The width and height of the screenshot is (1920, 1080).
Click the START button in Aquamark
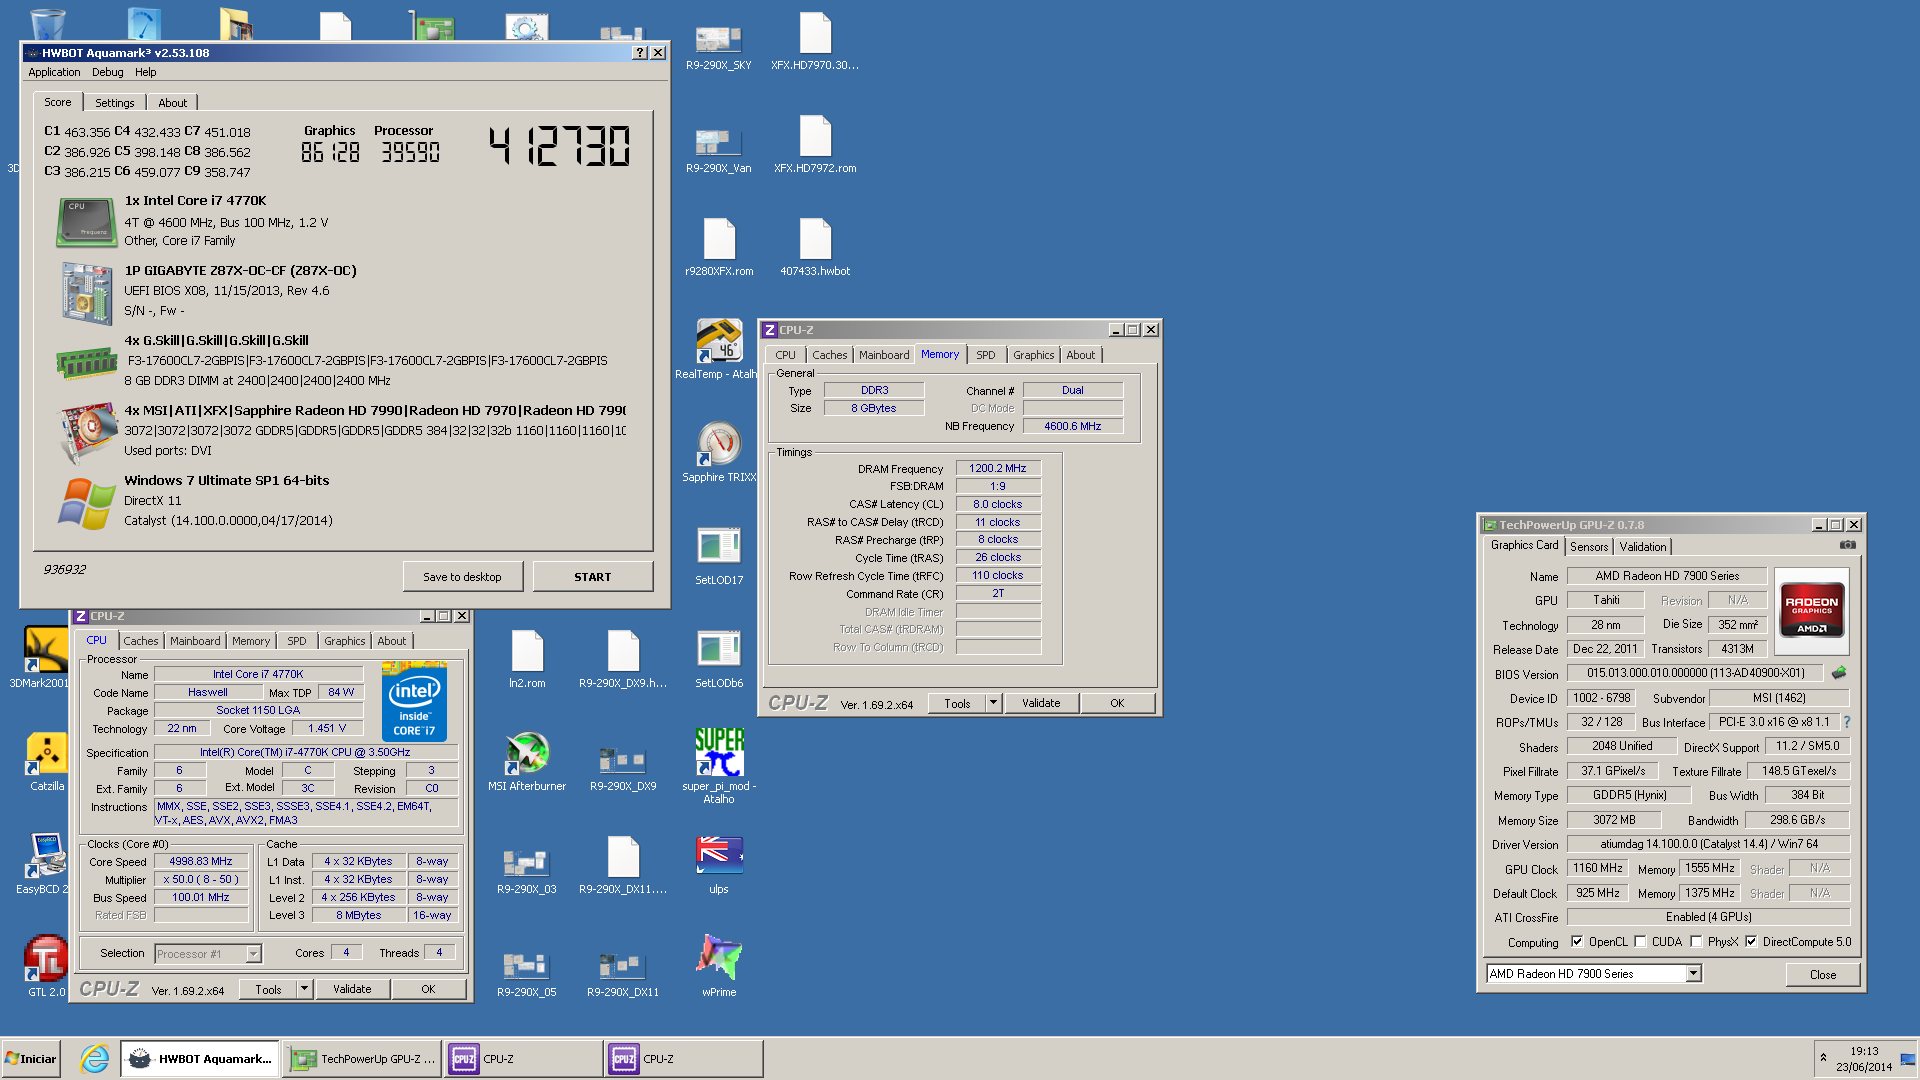592,577
